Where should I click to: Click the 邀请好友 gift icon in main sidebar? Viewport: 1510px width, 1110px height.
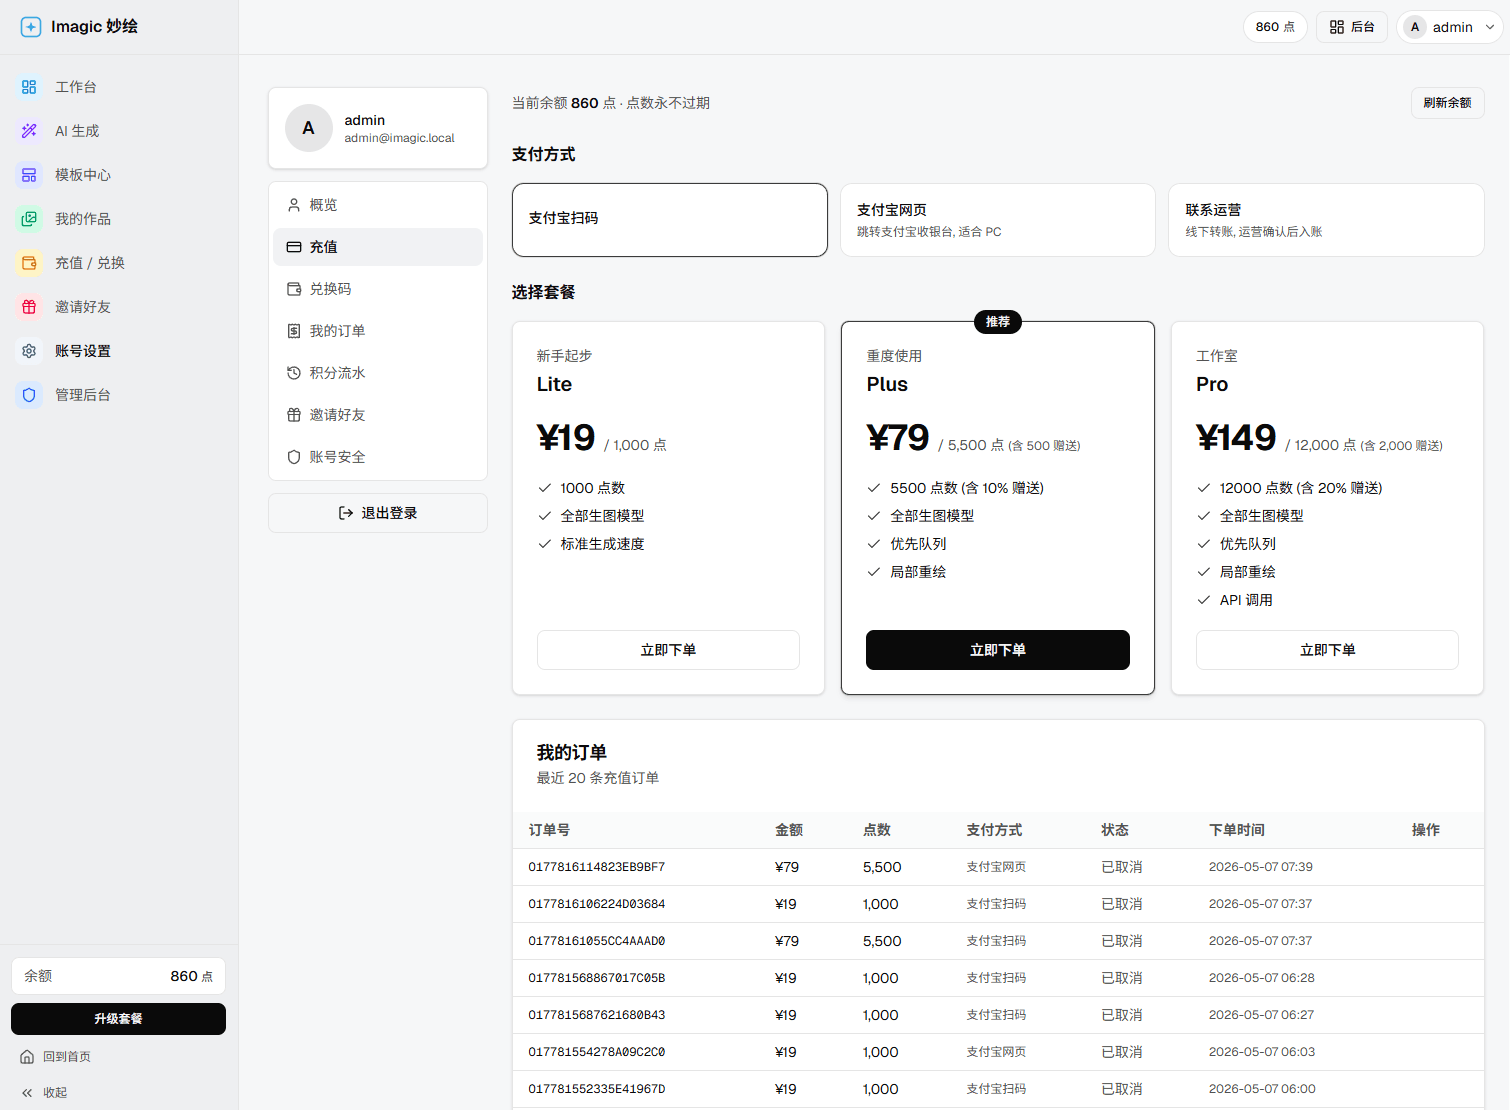click(x=29, y=307)
